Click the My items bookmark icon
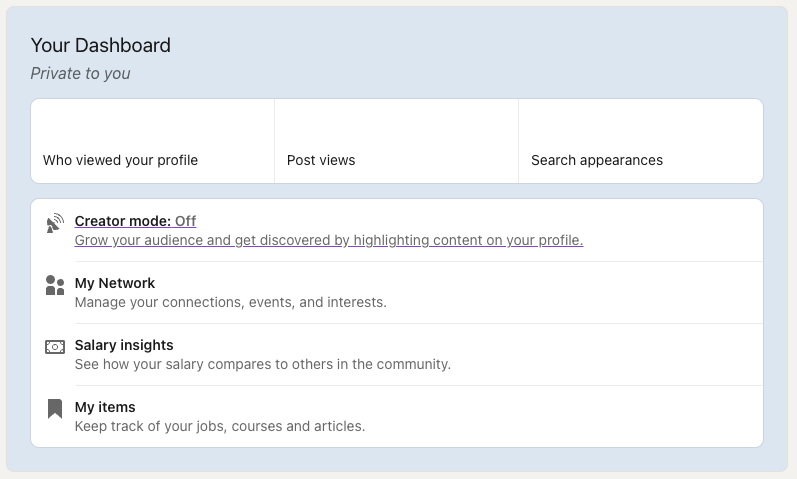Viewport: 797px width, 479px height. [55, 409]
